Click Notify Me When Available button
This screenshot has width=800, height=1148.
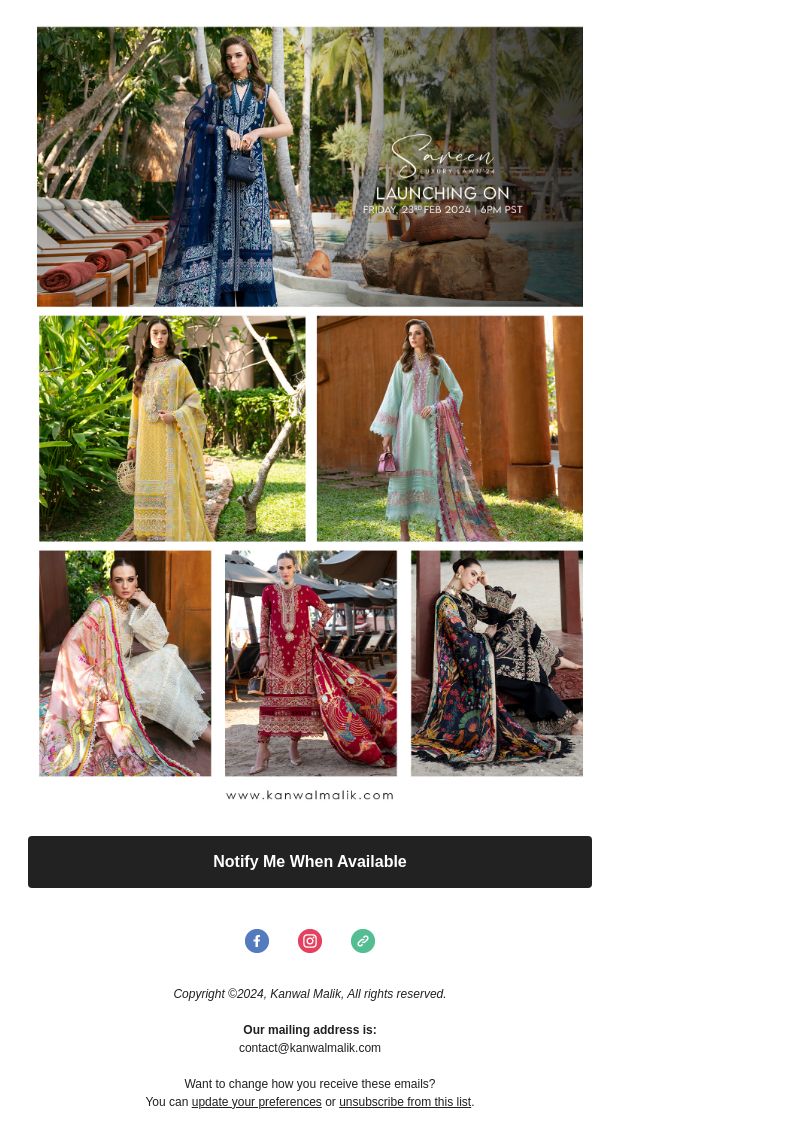(310, 862)
